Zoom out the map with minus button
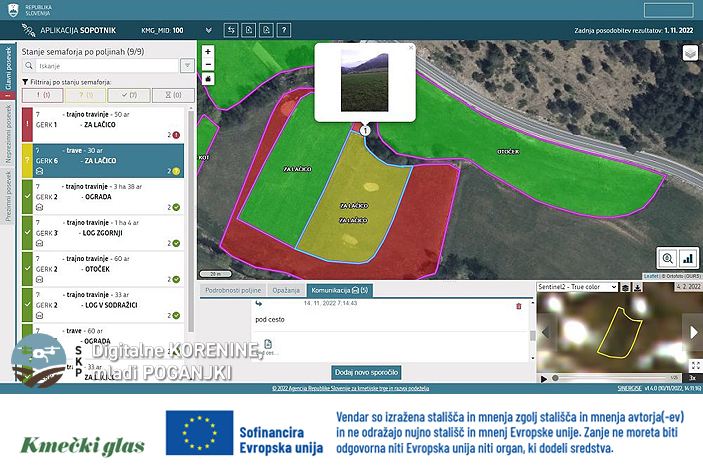 (208, 65)
